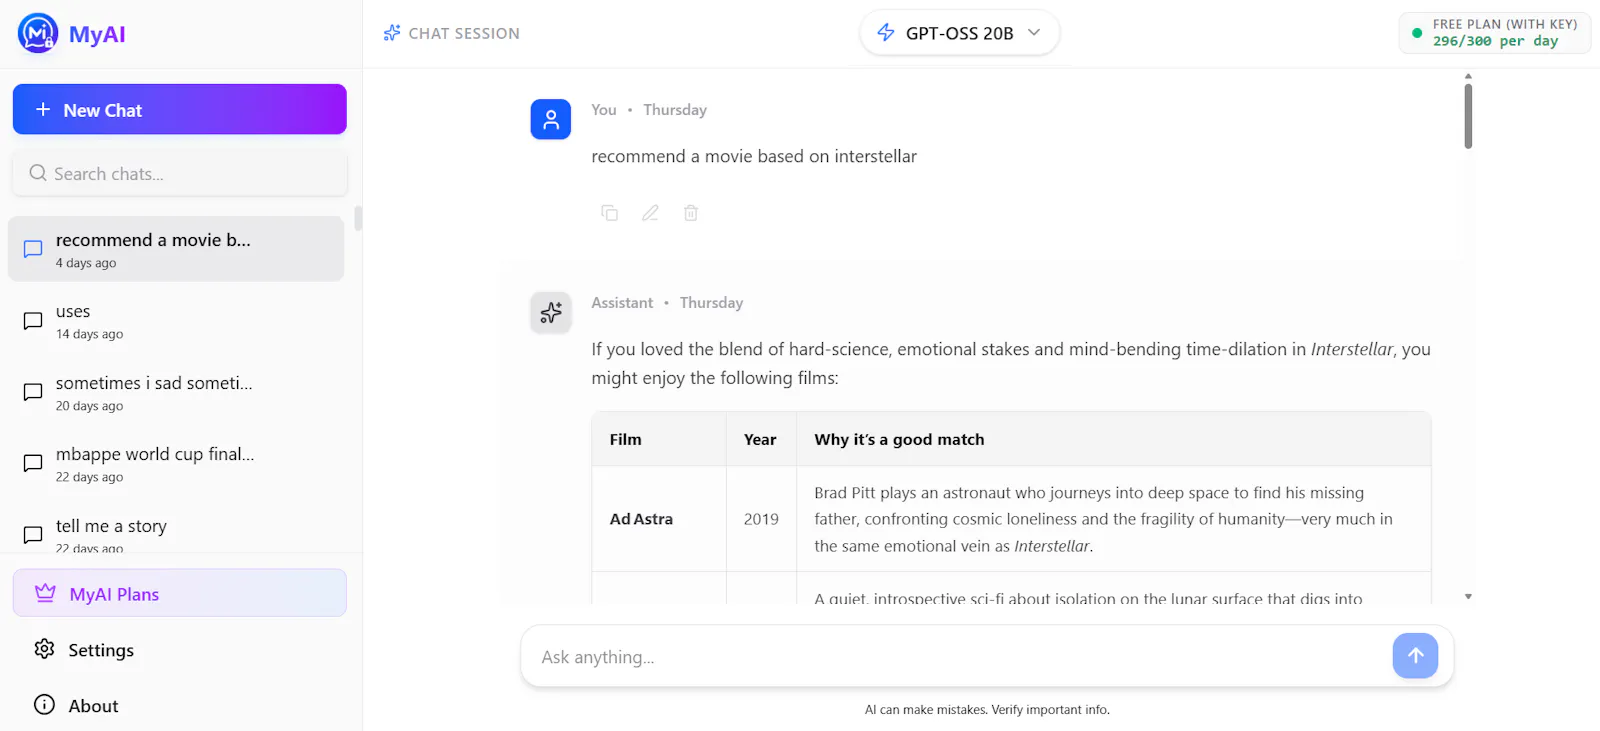Copy the user message with copy icon

(609, 213)
